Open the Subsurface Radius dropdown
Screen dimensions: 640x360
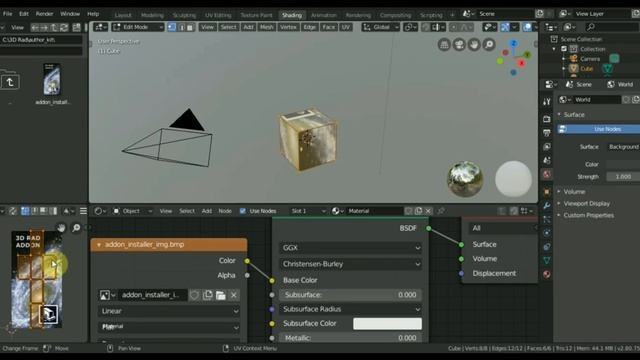[x=351, y=309]
